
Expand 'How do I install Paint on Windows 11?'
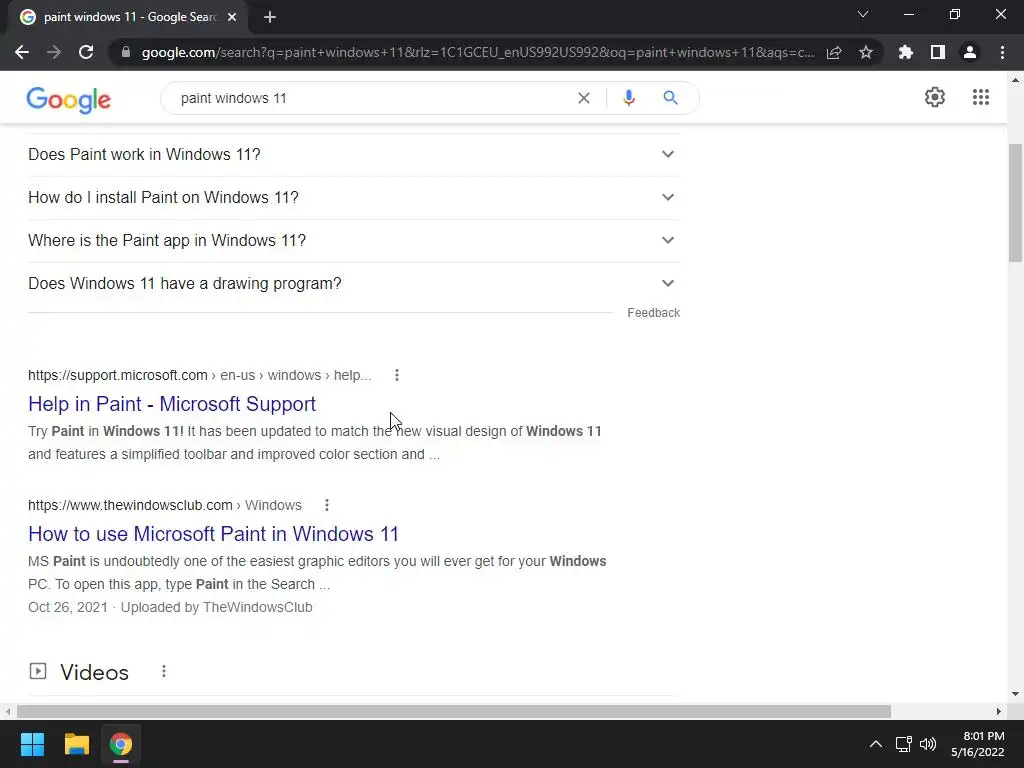[x=354, y=197]
